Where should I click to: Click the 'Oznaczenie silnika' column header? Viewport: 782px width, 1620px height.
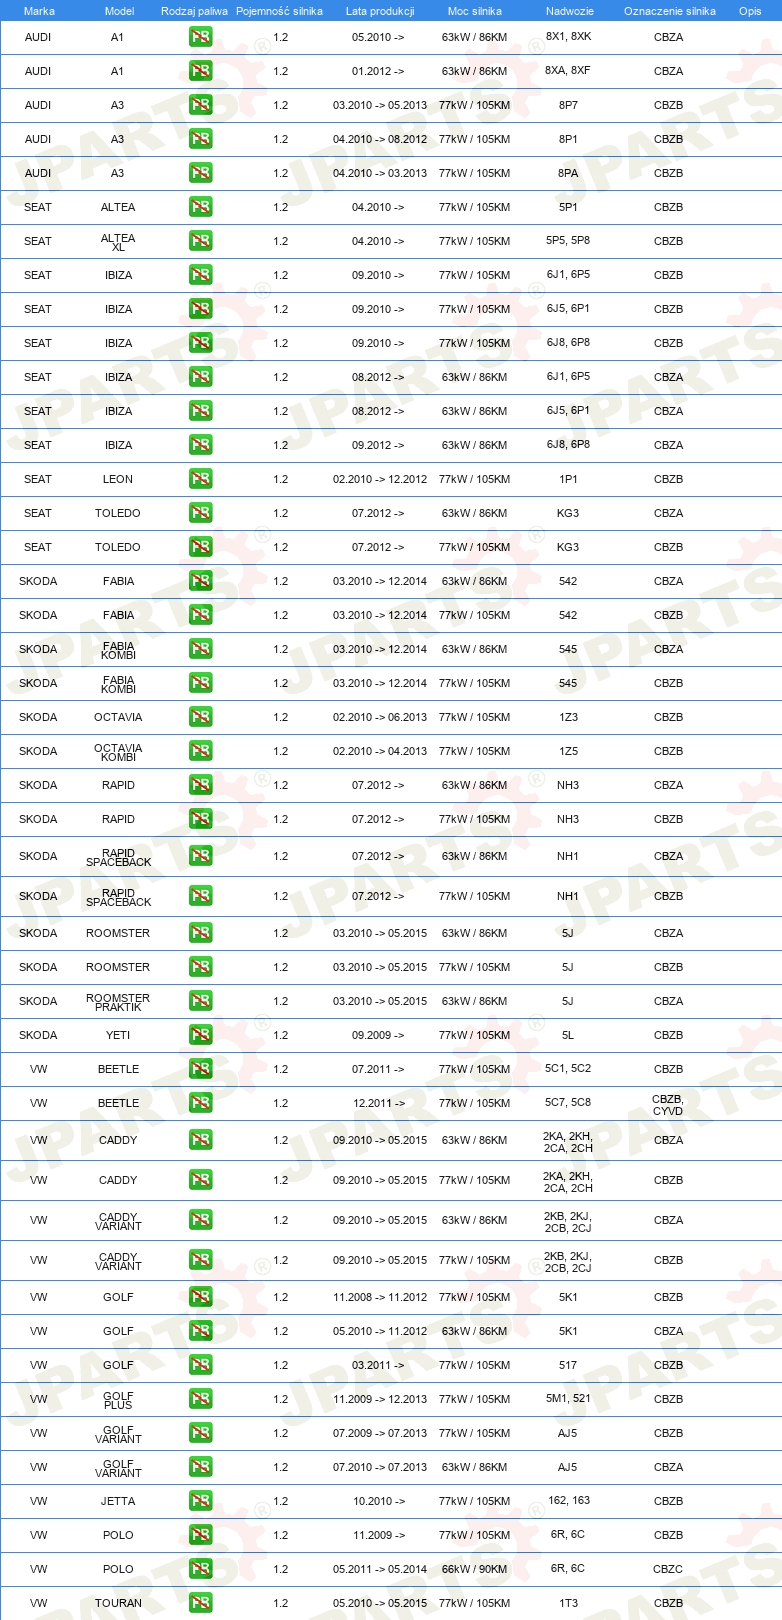point(670,11)
